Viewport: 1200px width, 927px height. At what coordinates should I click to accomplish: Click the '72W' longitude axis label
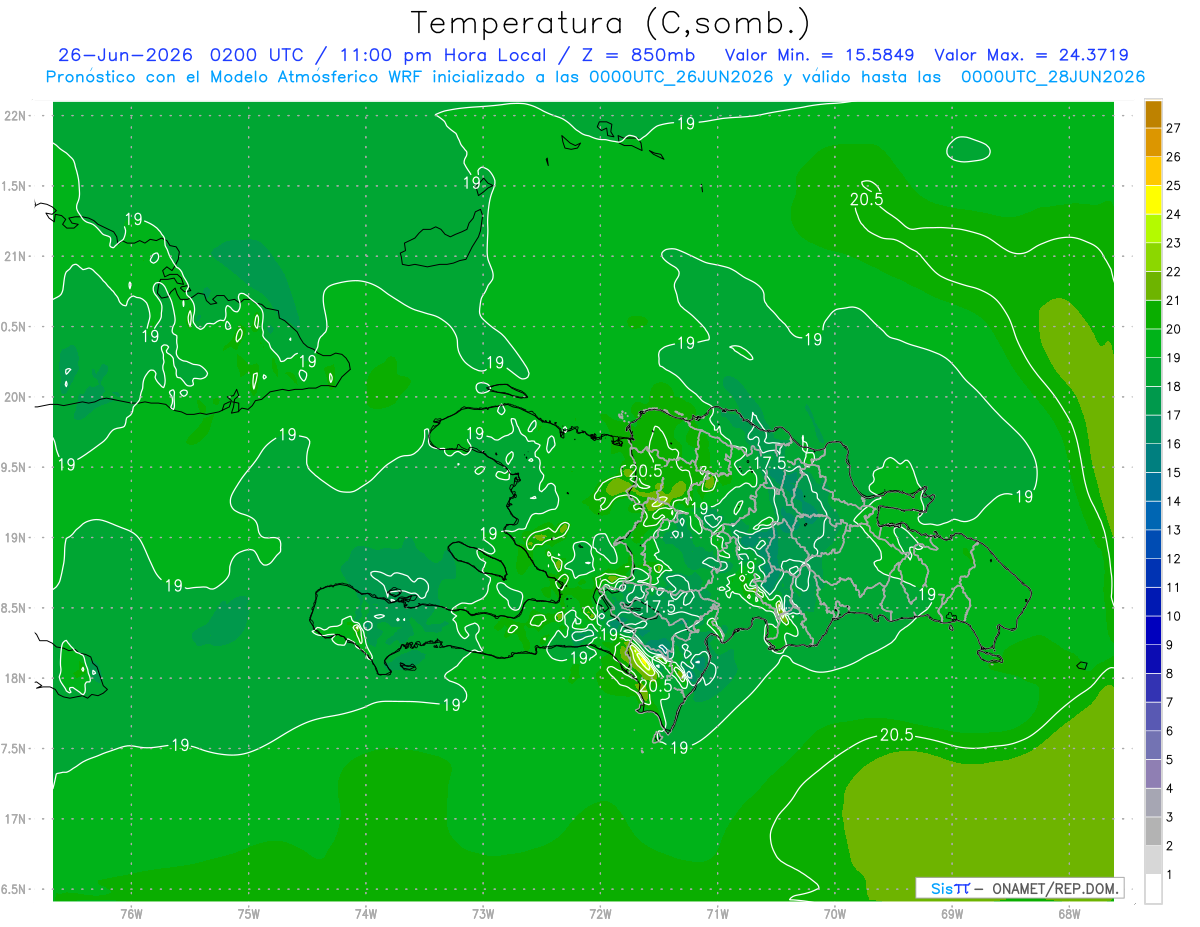point(601,914)
